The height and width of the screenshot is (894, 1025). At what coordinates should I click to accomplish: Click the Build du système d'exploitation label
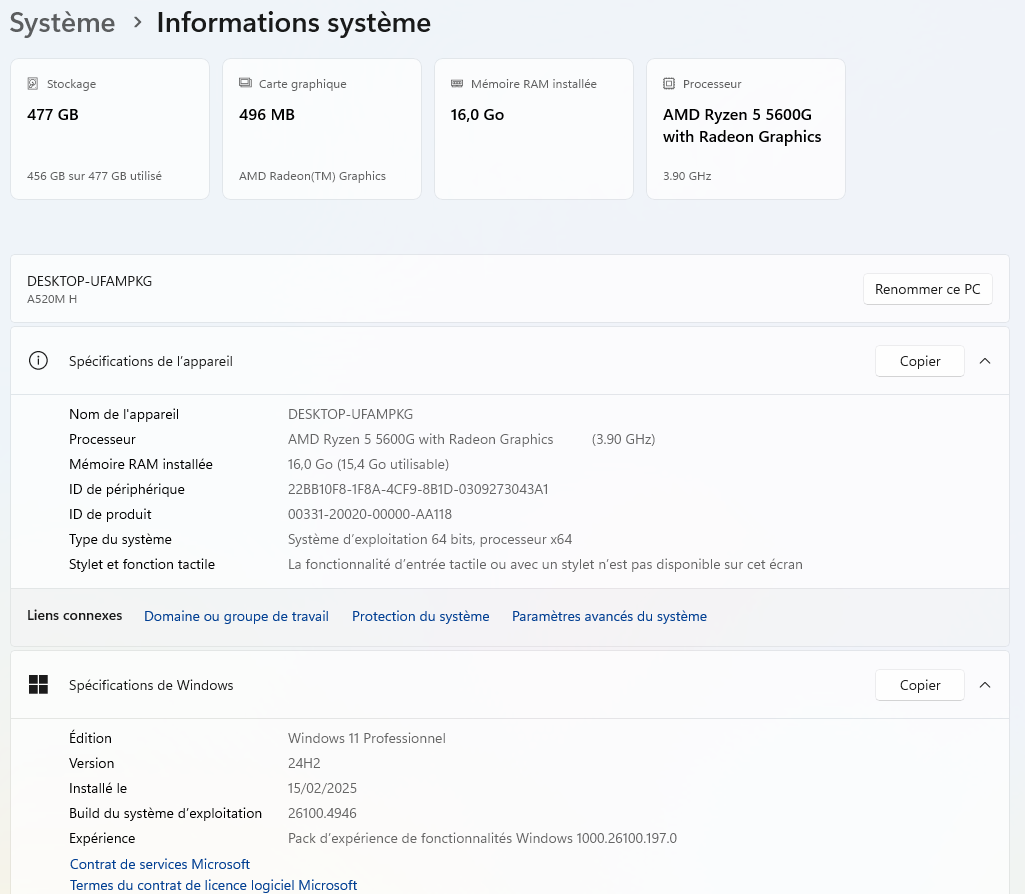click(165, 813)
